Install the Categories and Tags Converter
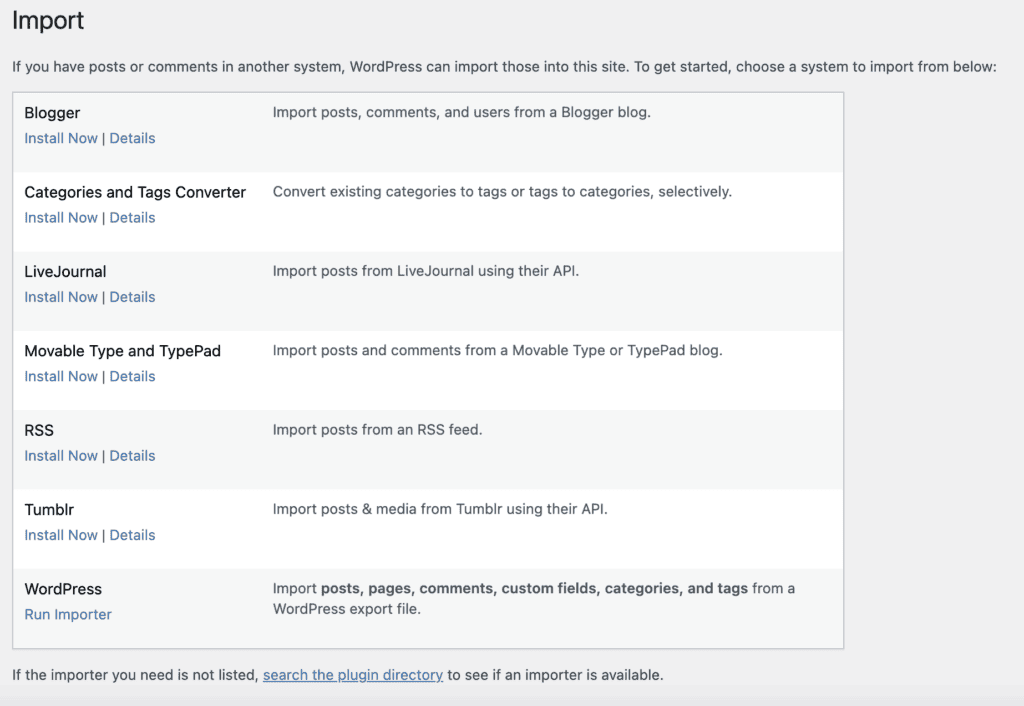1024x706 pixels. coord(61,217)
